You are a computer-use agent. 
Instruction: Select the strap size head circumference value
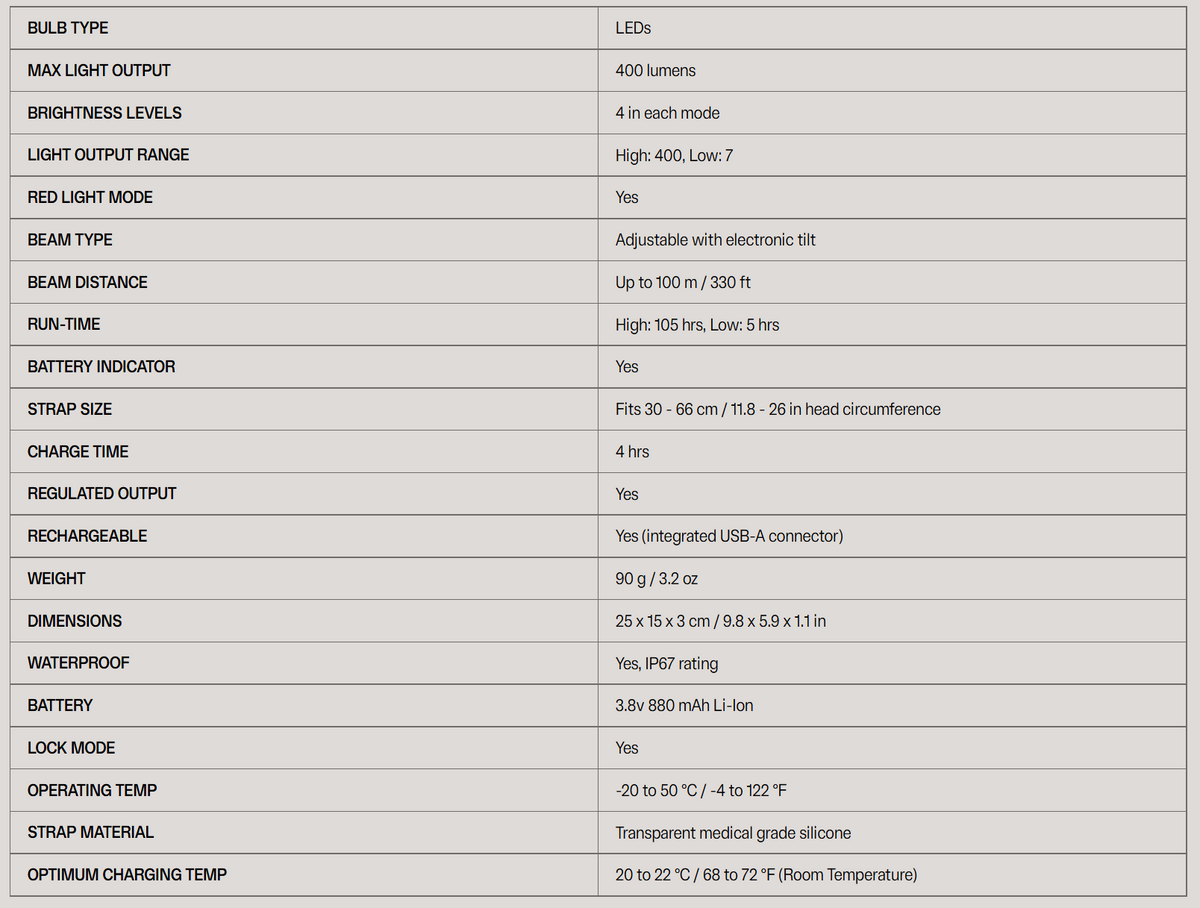[777, 409]
